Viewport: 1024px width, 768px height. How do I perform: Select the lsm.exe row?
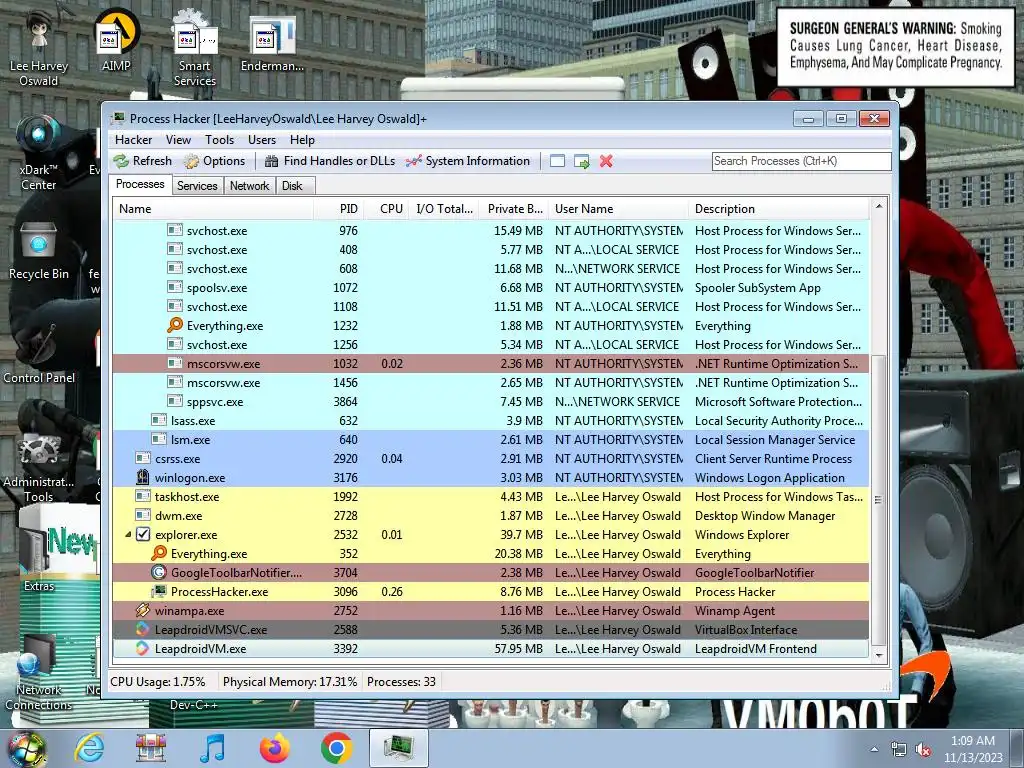pos(491,440)
